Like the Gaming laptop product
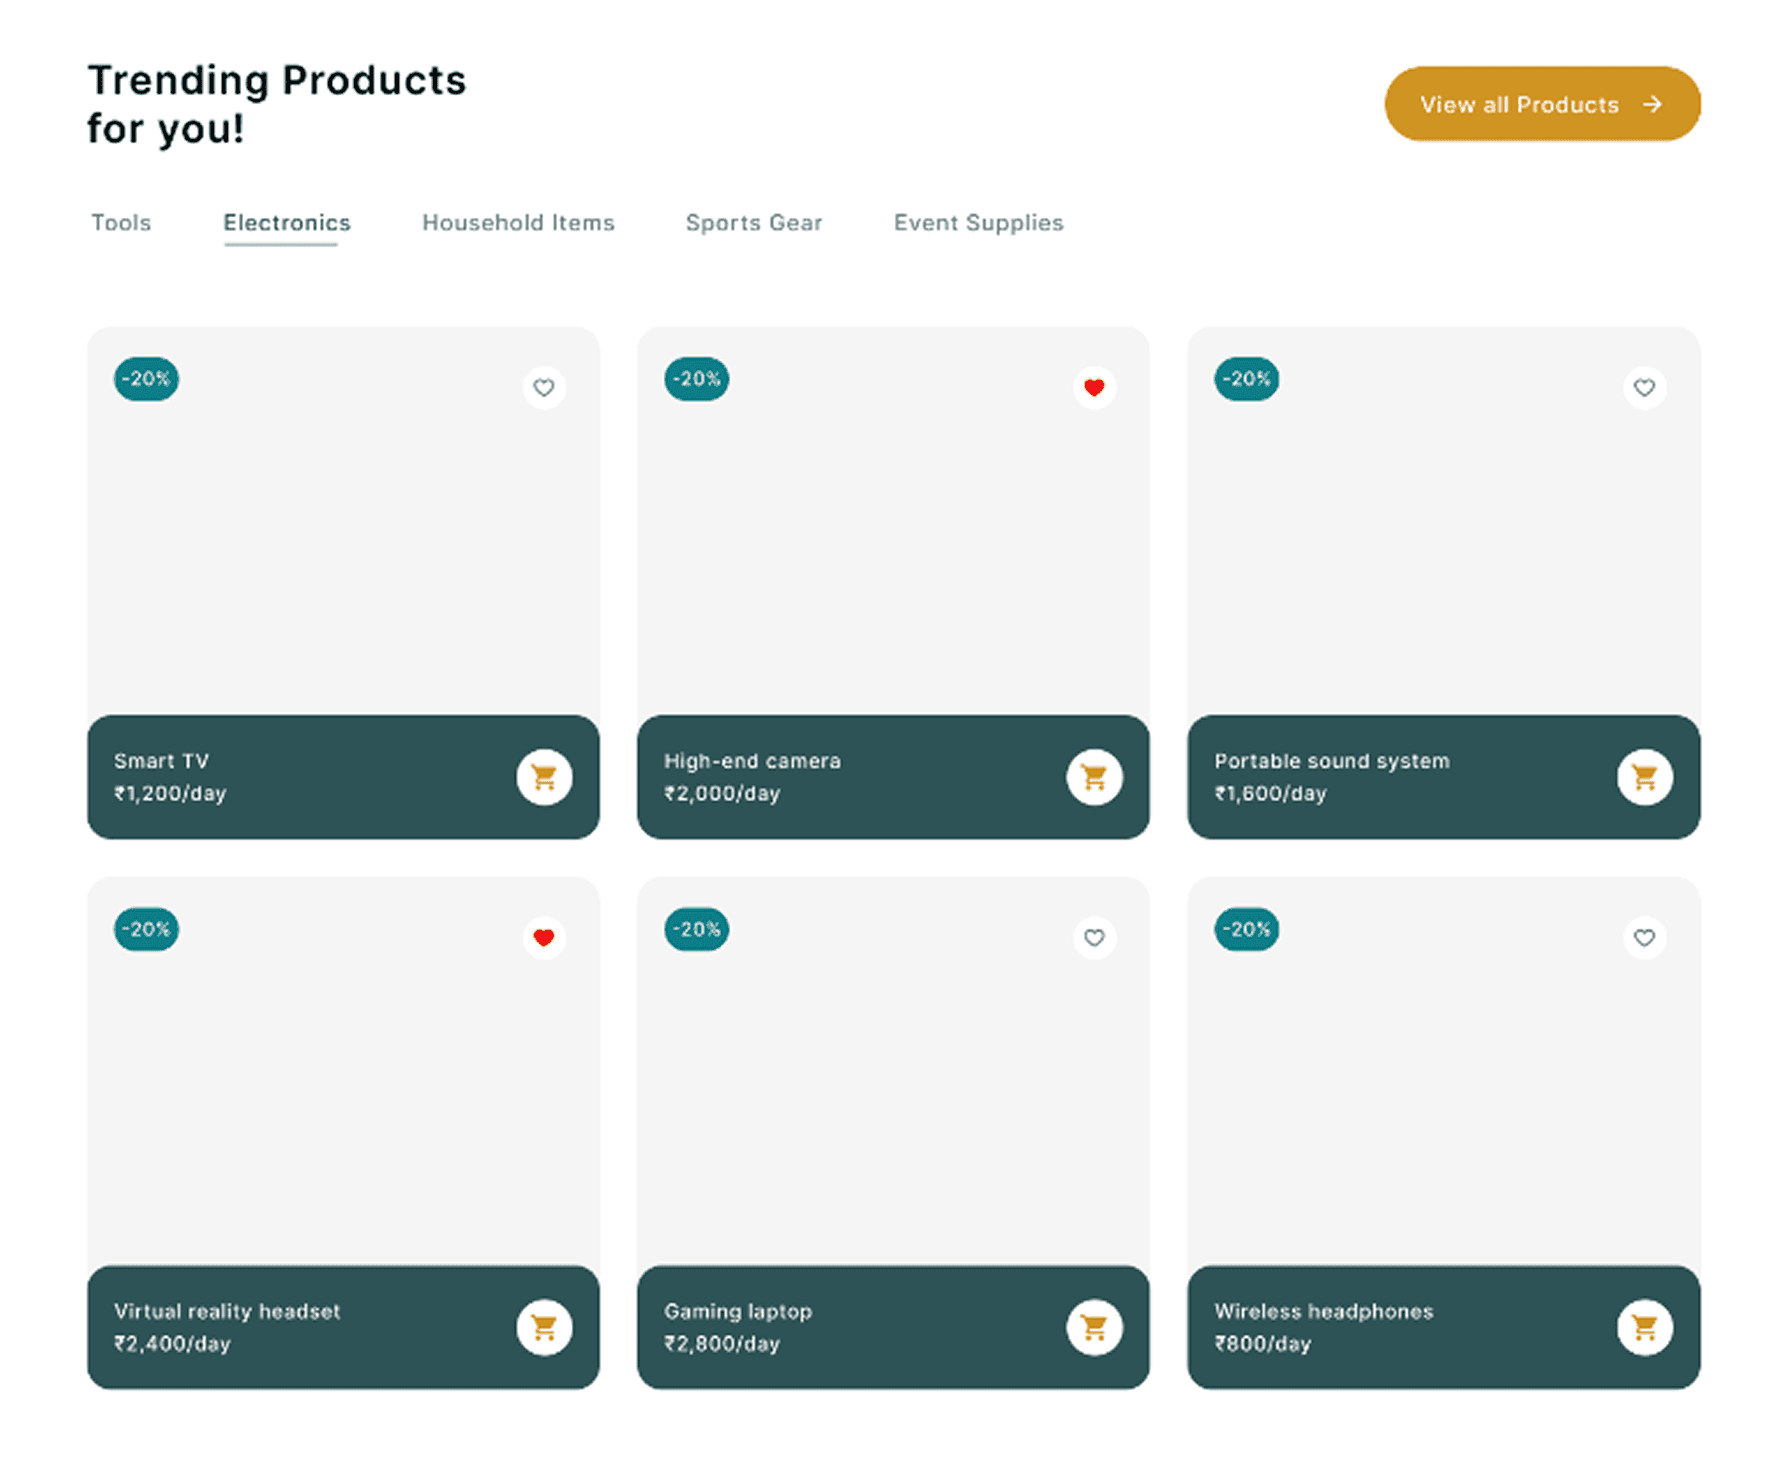1789x1464 pixels. pos(1094,937)
